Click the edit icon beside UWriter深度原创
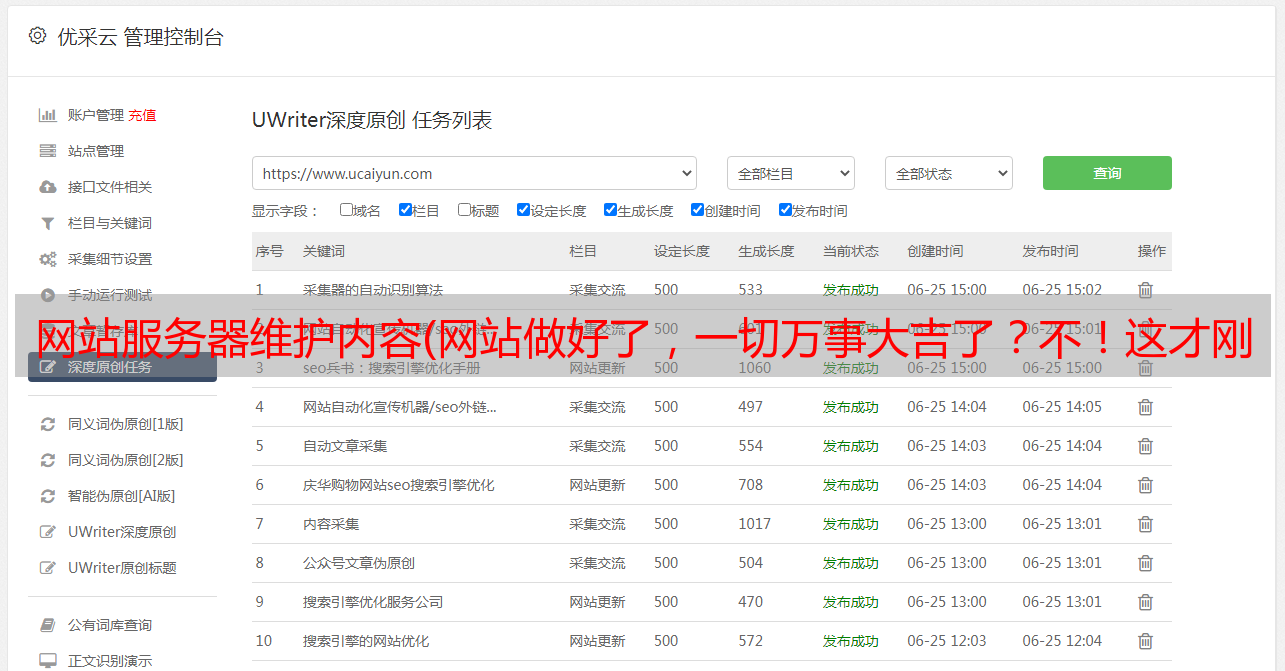This screenshot has height=671, width=1285. [47, 532]
